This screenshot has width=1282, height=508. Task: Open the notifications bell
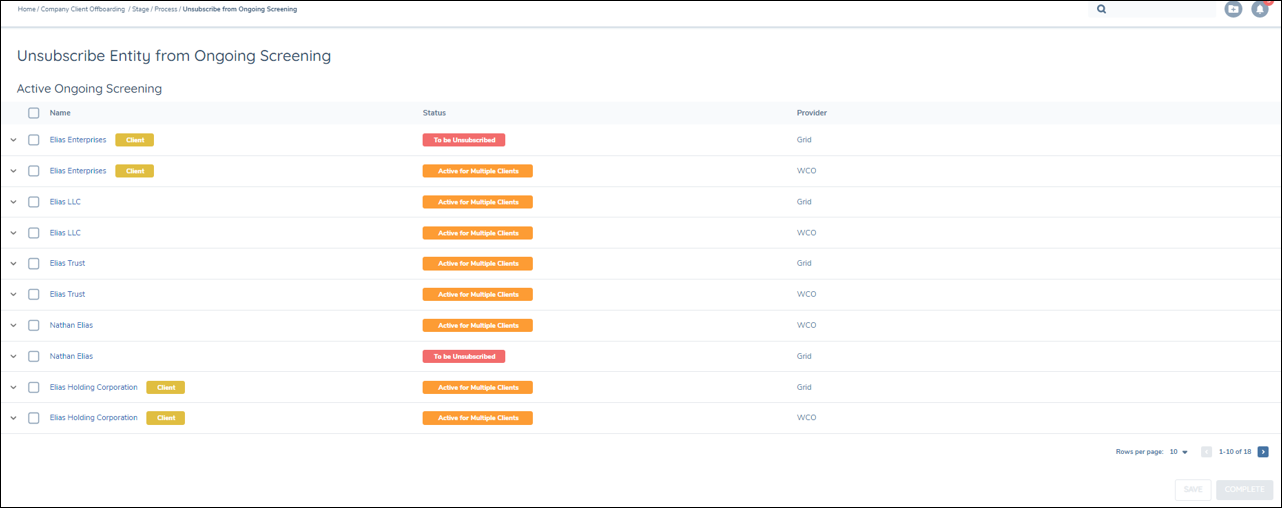point(1260,9)
